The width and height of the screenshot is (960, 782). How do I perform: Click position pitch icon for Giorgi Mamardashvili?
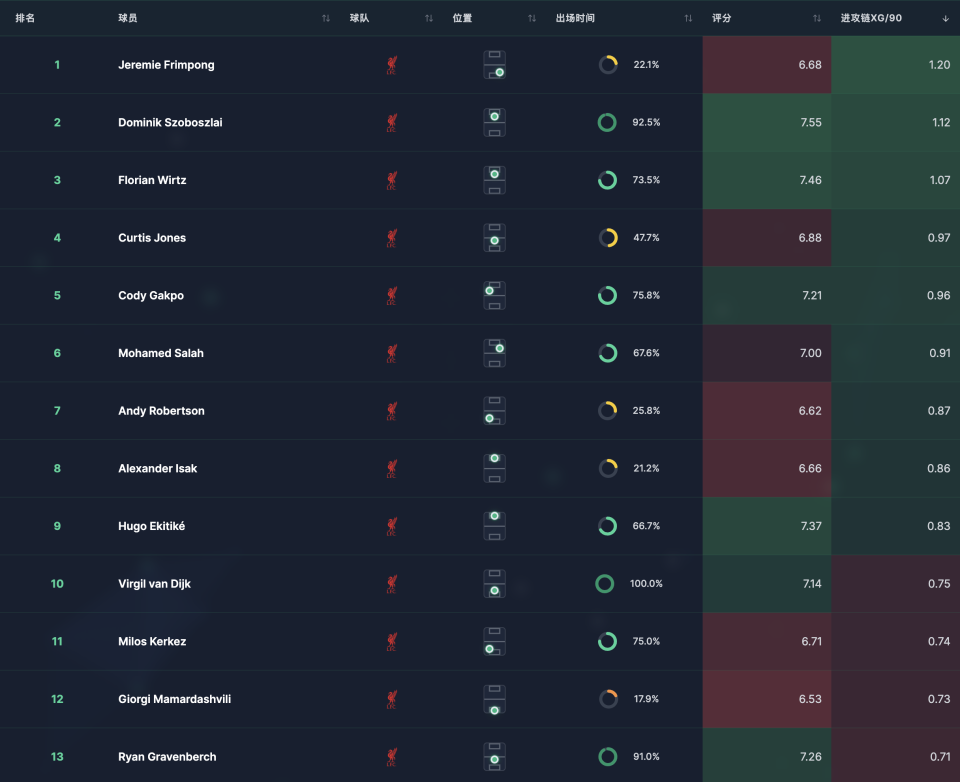click(494, 699)
